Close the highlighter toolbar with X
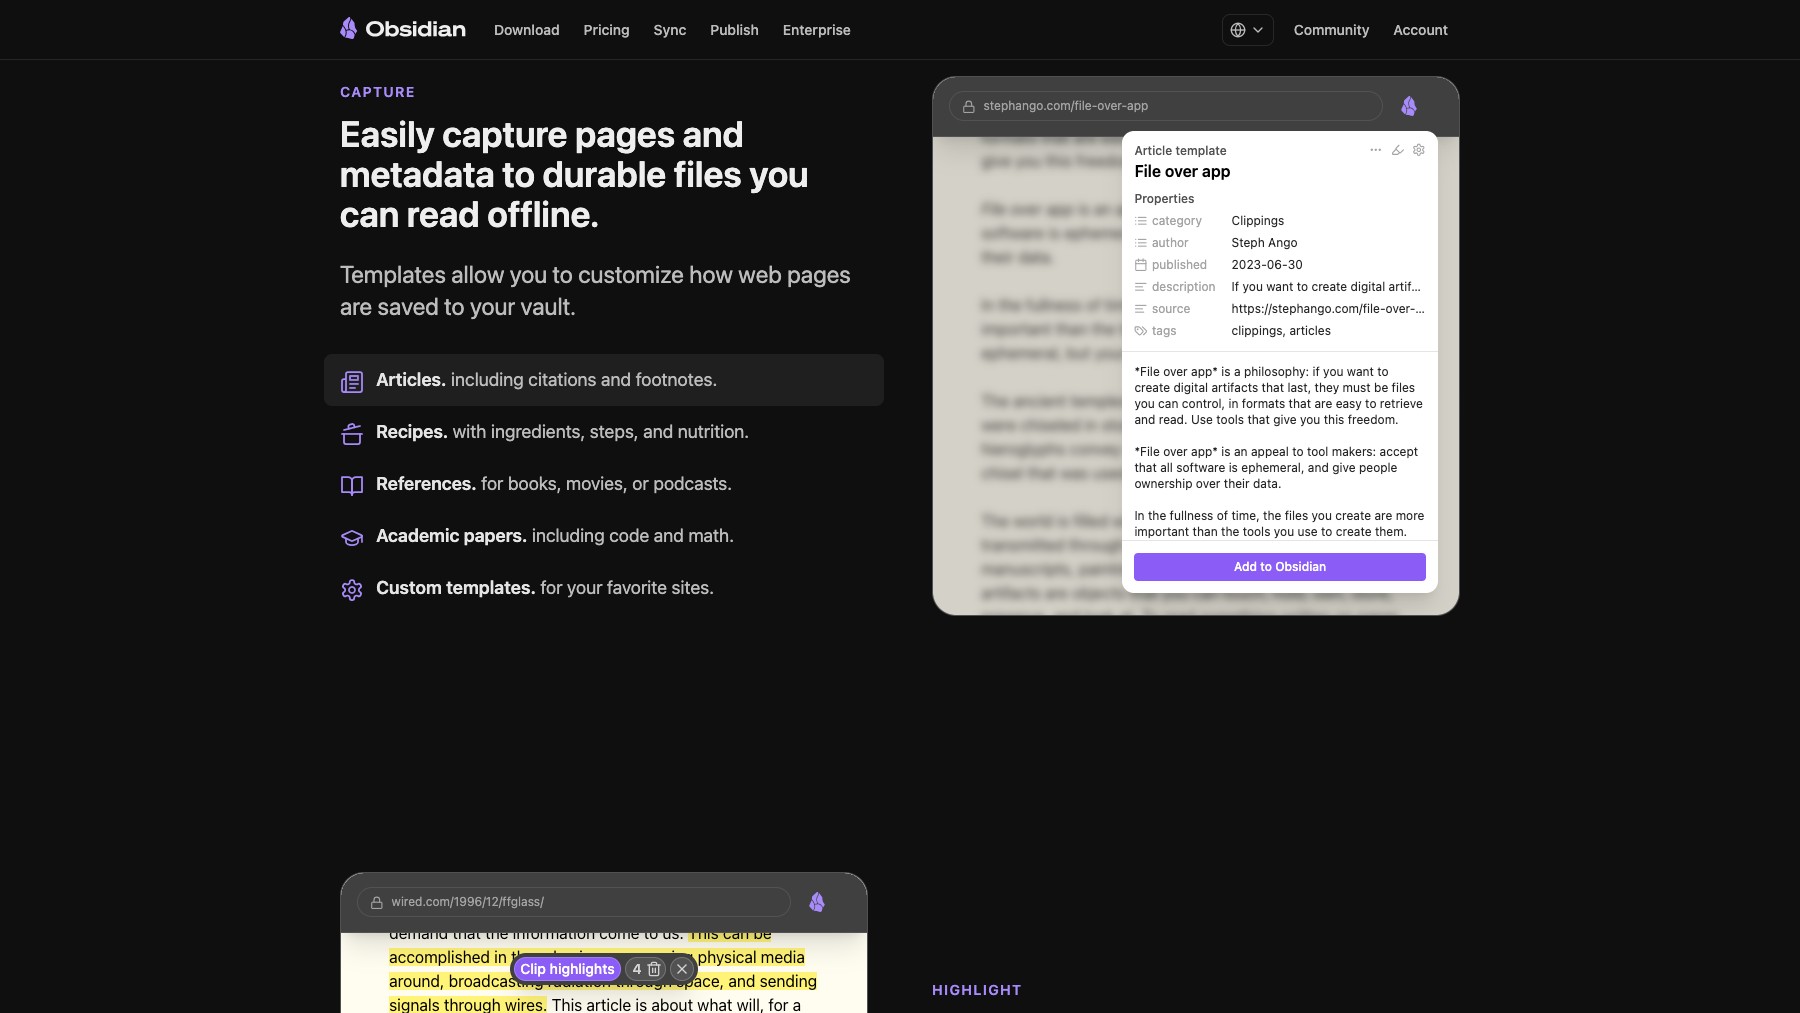This screenshot has width=1800, height=1013. click(682, 969)
